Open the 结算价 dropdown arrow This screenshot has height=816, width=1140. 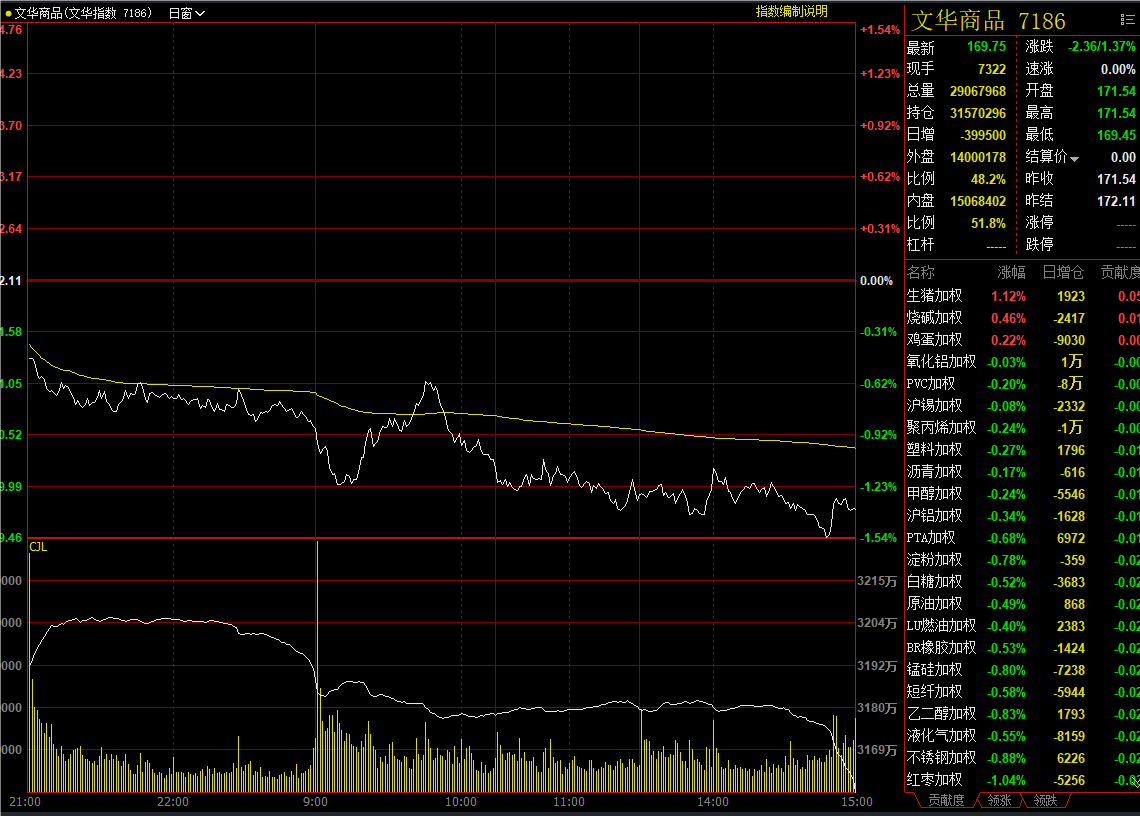pos(1075,158)
